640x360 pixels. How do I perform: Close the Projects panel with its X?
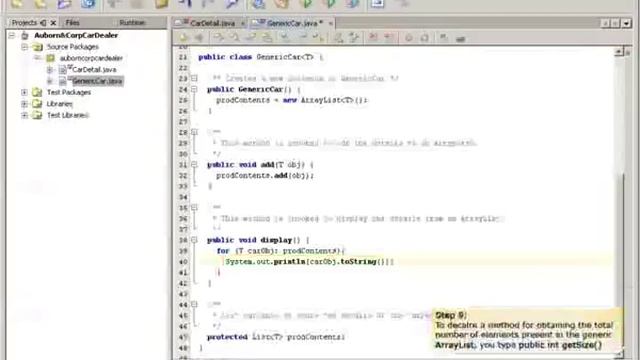pos(53,23)
